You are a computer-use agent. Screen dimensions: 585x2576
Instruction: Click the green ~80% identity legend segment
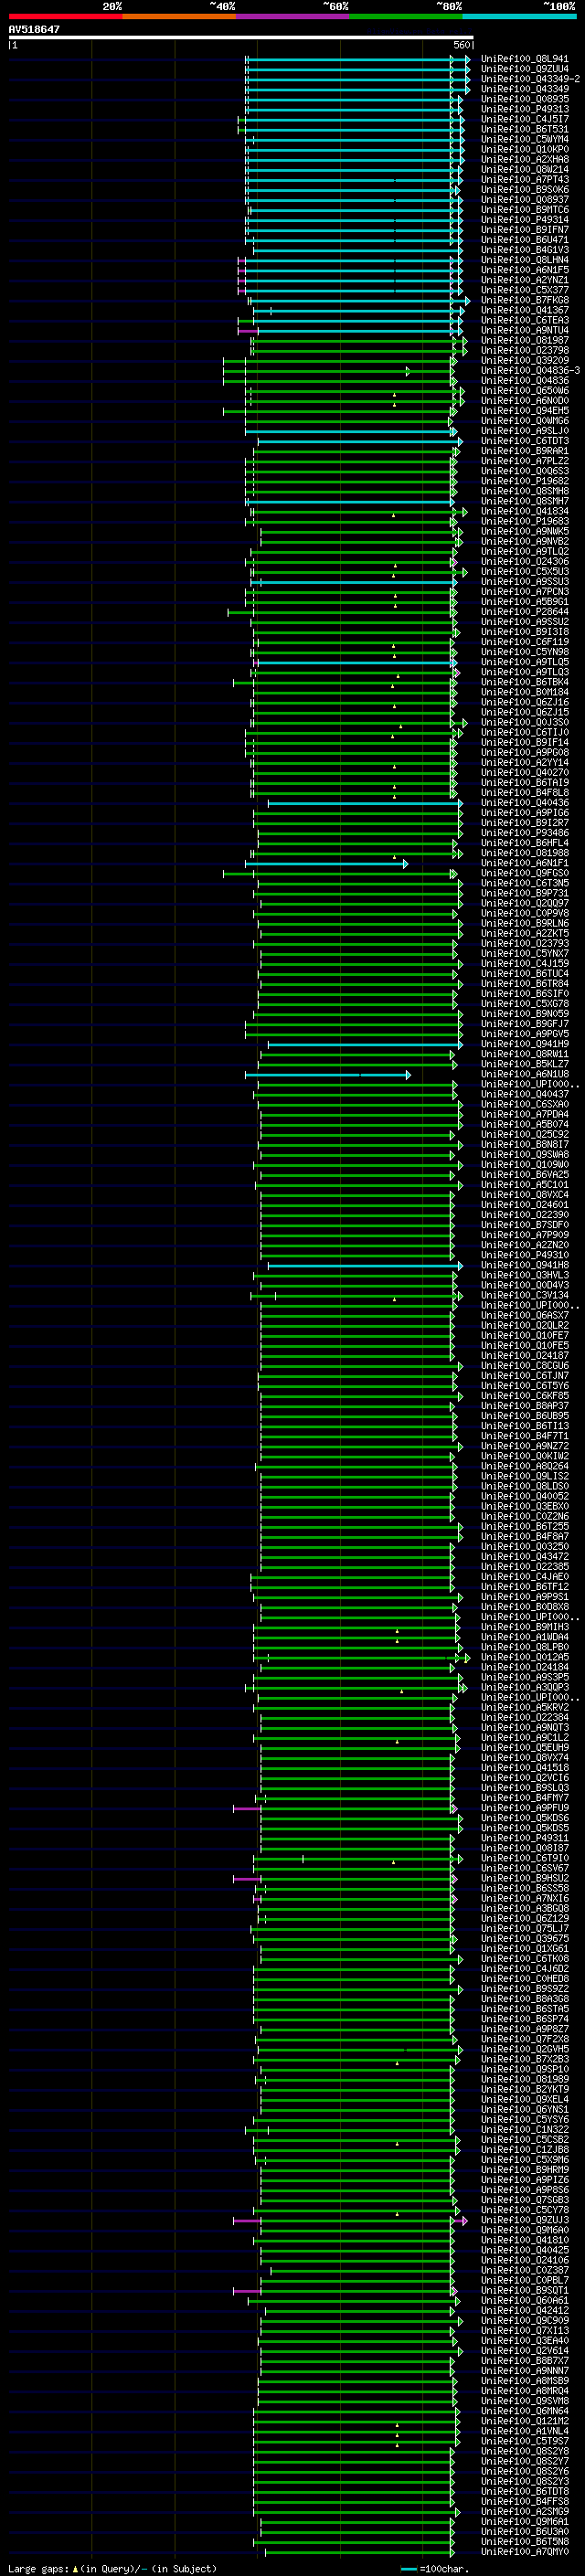coord(406,17)
